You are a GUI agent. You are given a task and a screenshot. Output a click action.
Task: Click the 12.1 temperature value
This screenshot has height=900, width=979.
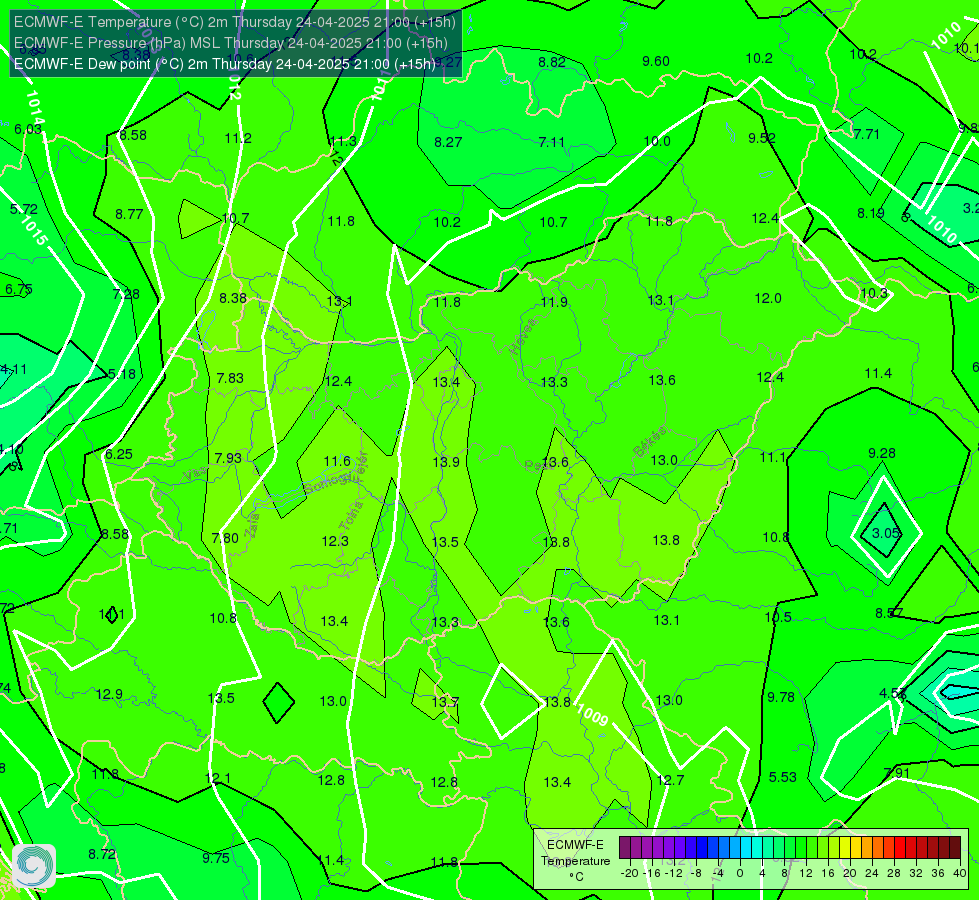tap(217, 778)
